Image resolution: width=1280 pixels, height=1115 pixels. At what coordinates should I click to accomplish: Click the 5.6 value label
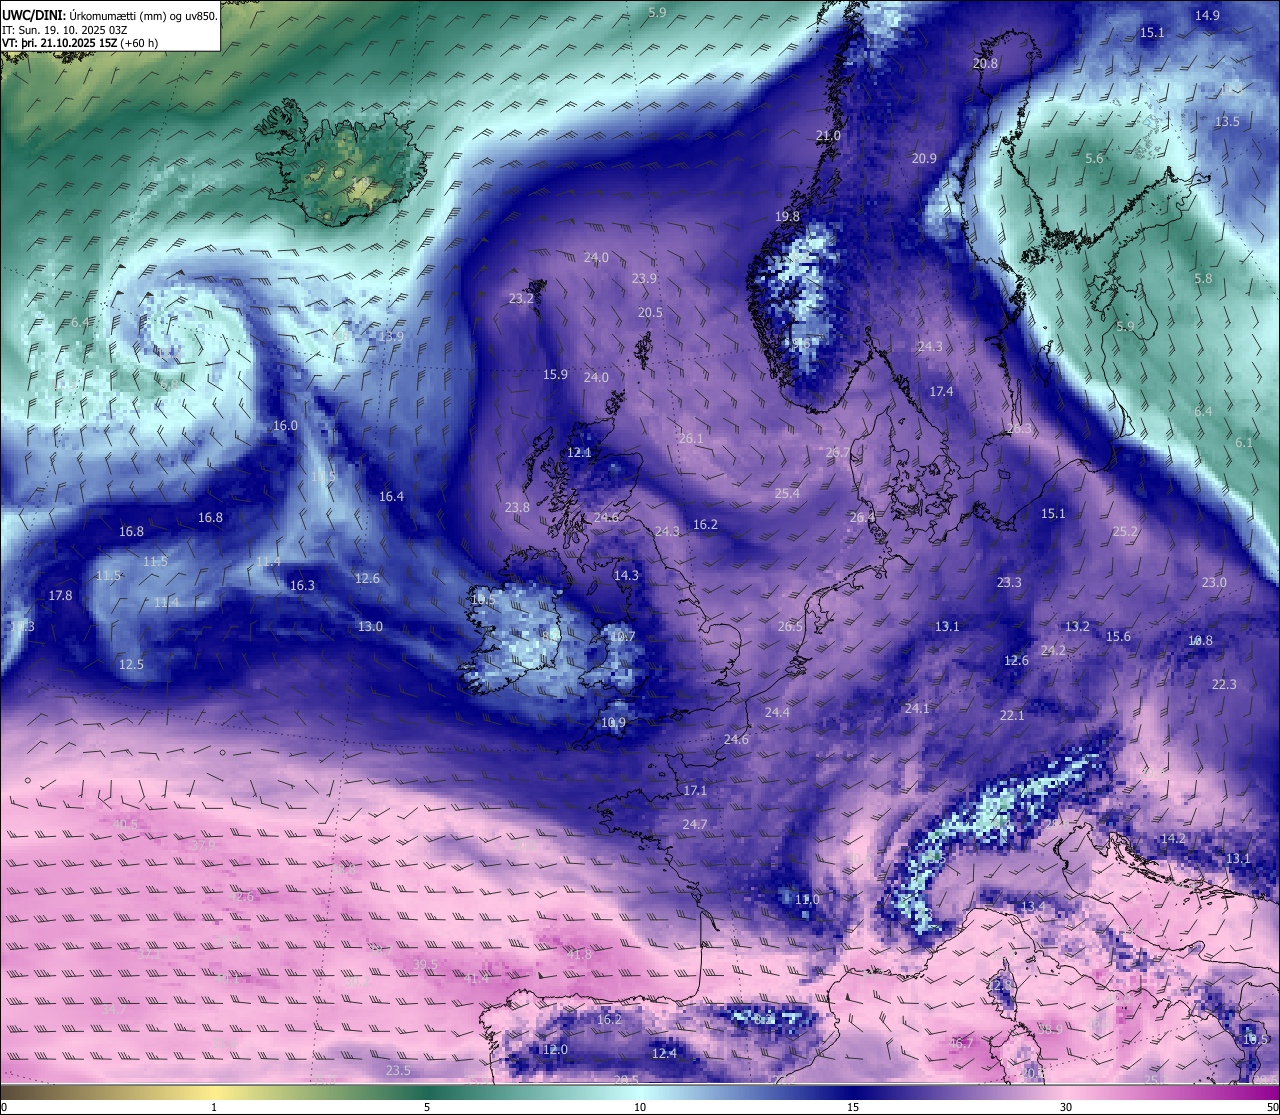pos(1095,158)
